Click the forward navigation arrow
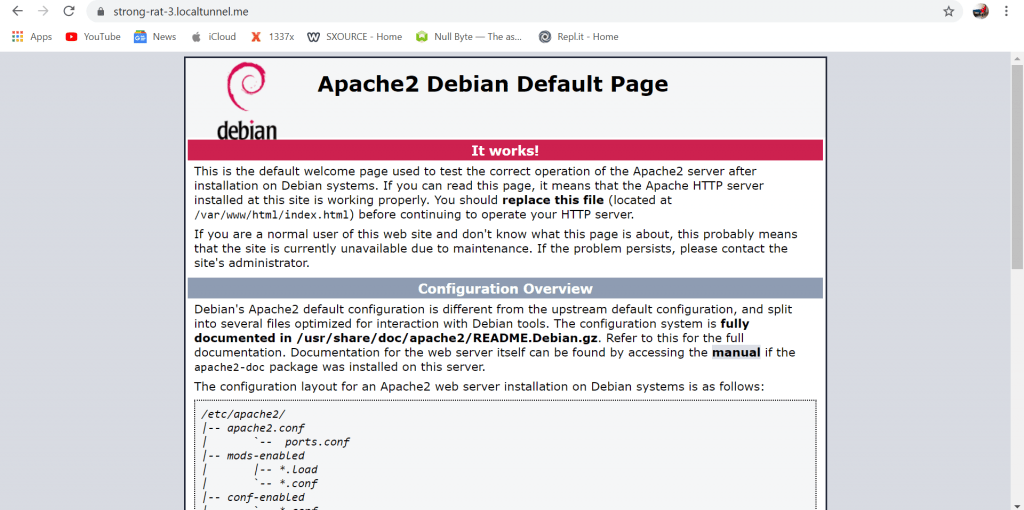1024x510 pixels. (43, 11)
